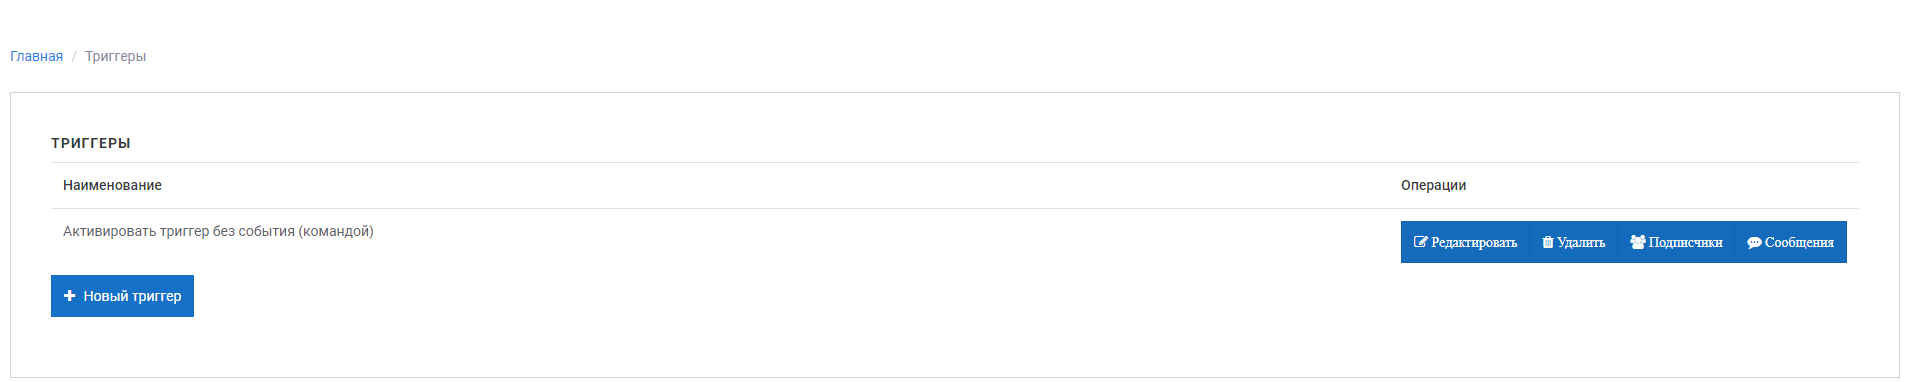Click the Редактировать text label

coord(1474,242)
